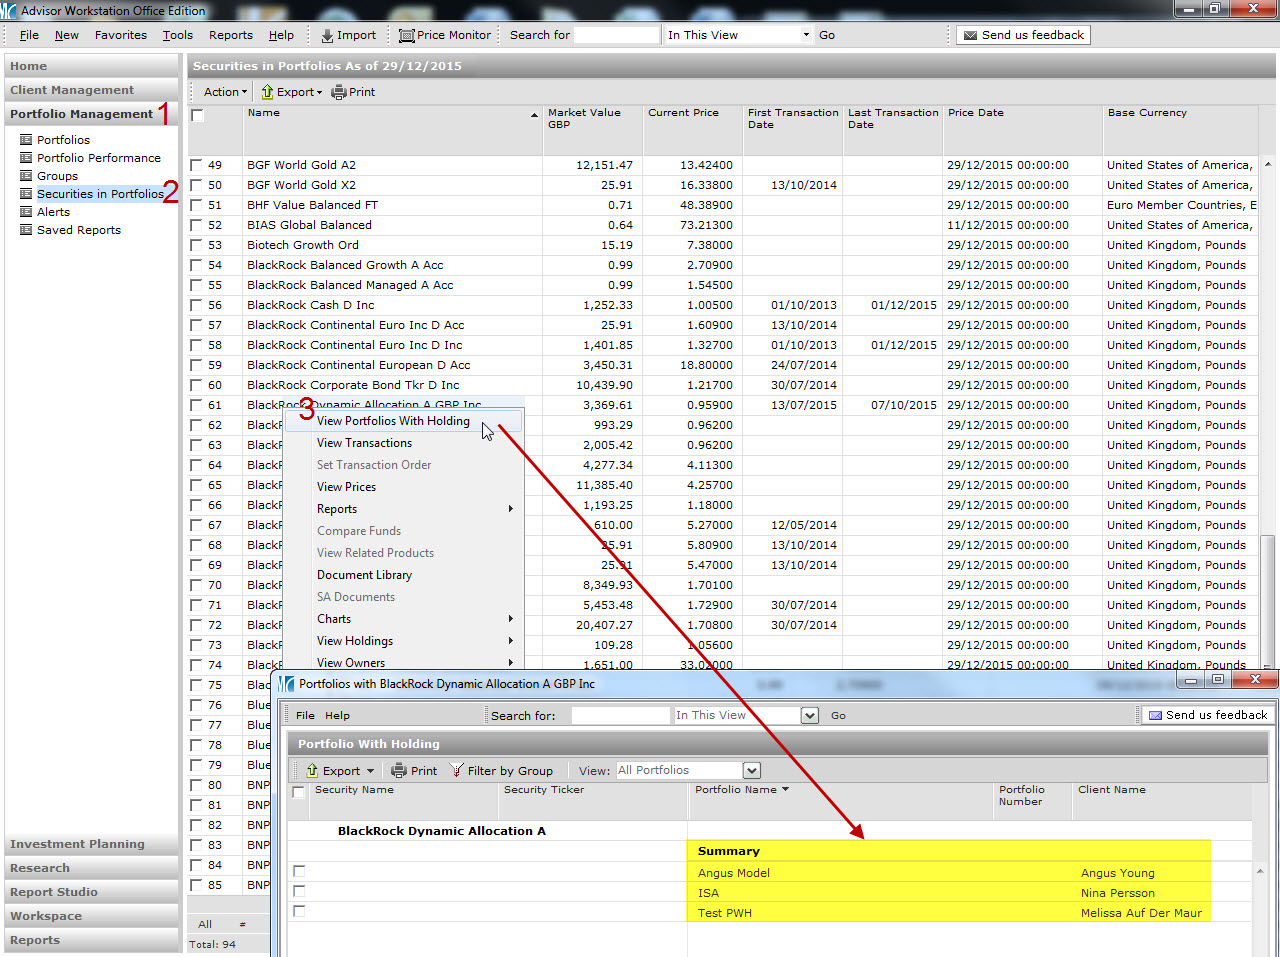This screenshot has width=1280, height=957.
Task: Click the Print icon in main grid toolbar
Action: pyautogui.click(x=339, y=92)
